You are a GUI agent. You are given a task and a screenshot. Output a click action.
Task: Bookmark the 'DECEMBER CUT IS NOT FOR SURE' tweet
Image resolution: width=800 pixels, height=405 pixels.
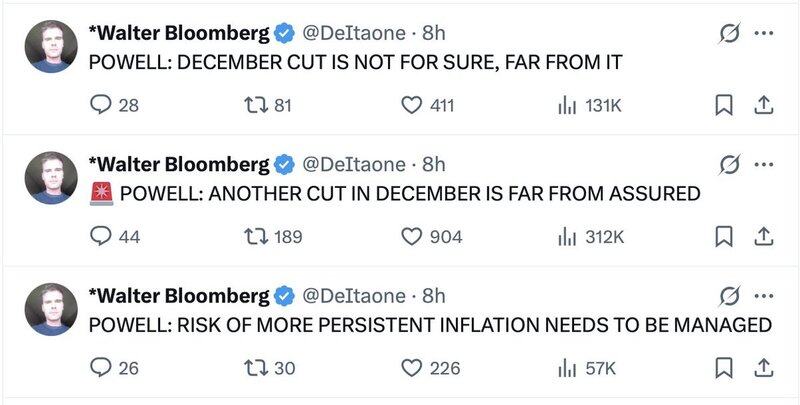point(726,105)
